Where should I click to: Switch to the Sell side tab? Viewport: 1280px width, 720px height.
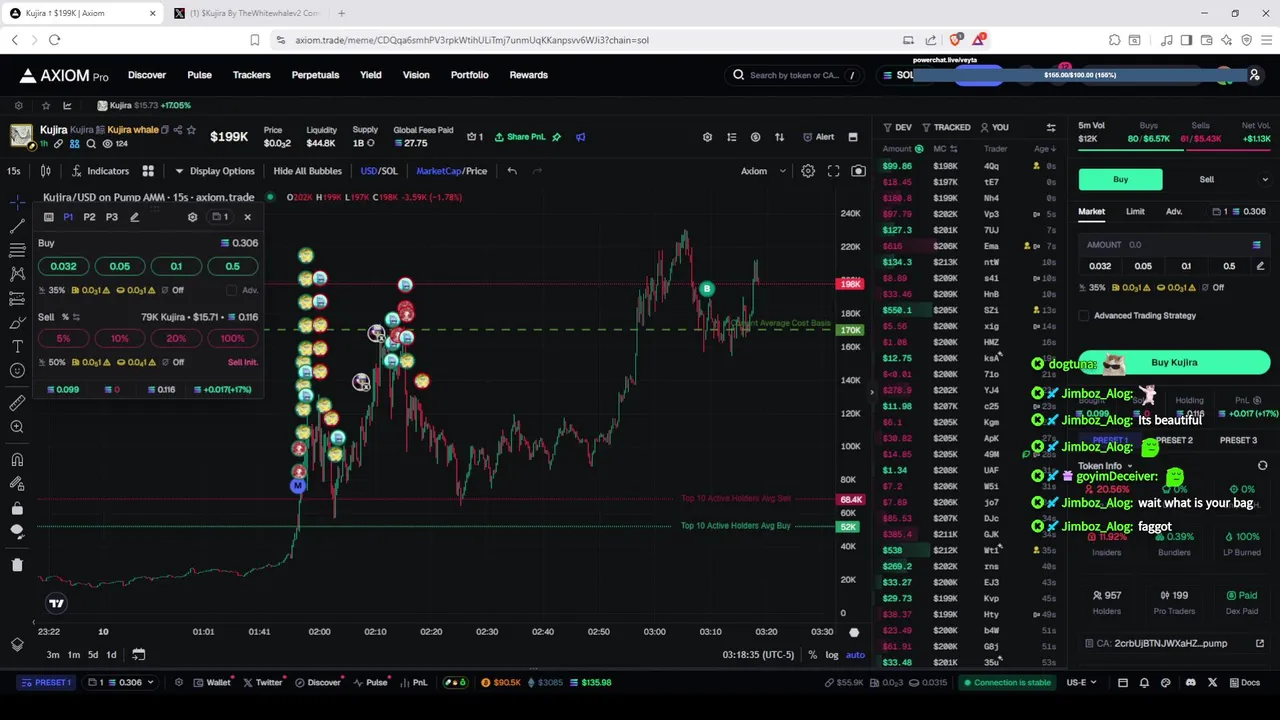point(1206,180)
